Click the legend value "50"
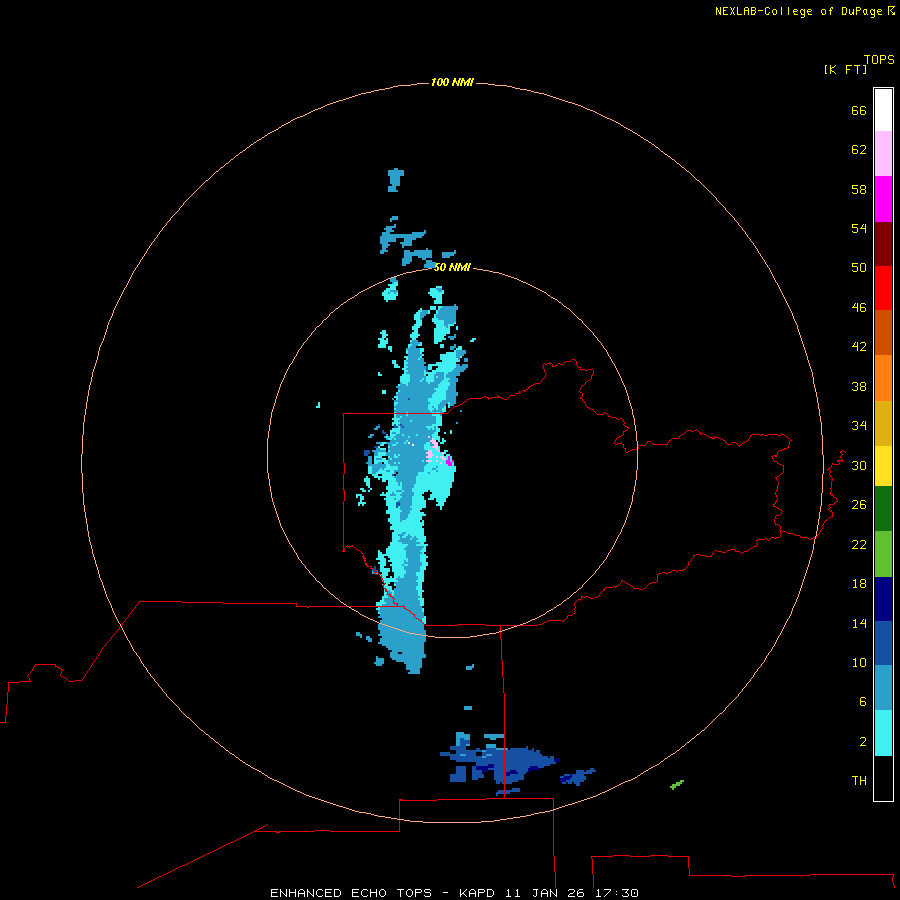Screen dimensions: 900x900 (x=859, y=268)
